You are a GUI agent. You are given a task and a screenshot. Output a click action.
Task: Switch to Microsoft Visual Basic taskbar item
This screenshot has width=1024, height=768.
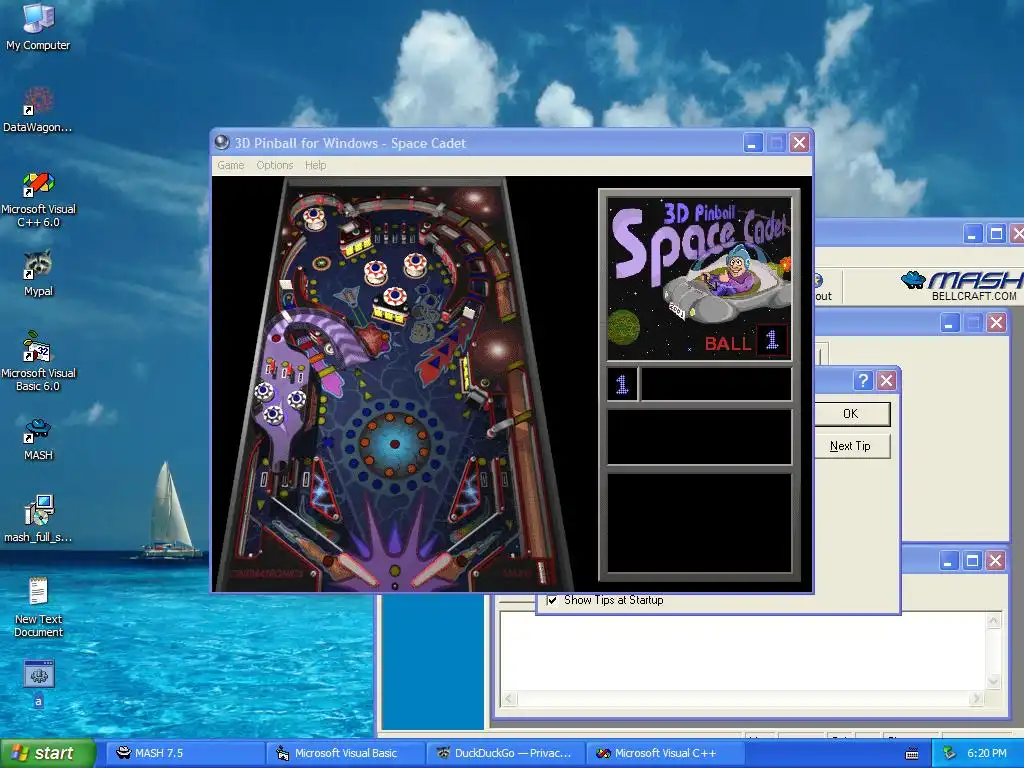pos(345,754)
